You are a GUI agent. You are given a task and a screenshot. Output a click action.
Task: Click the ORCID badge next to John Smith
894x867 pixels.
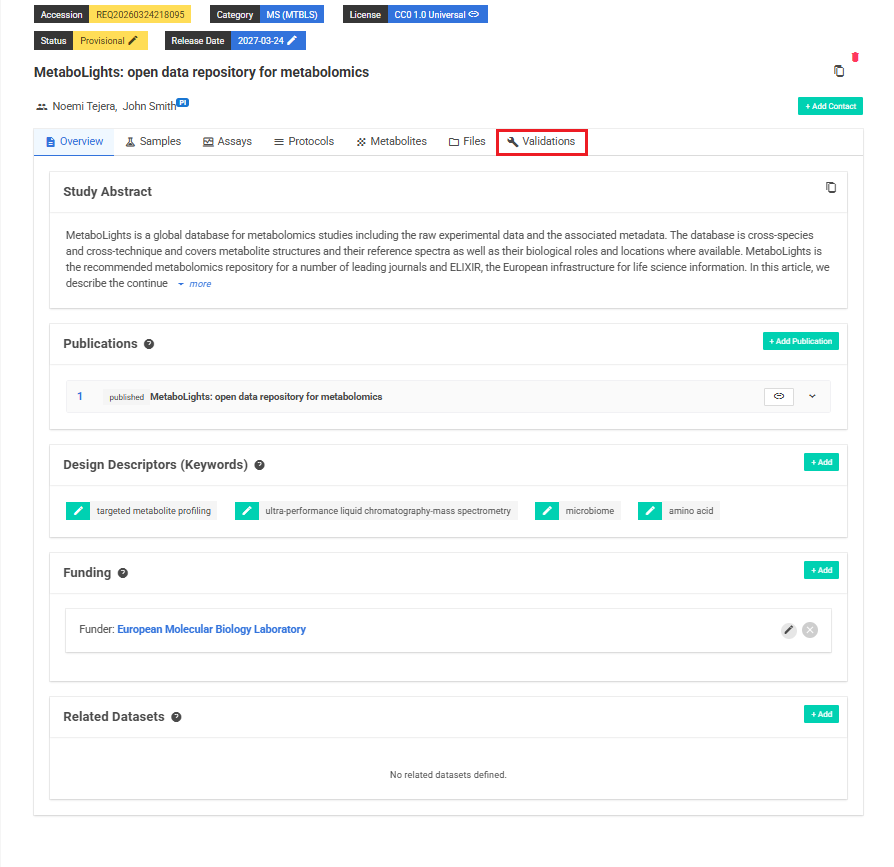coord(181,101)
